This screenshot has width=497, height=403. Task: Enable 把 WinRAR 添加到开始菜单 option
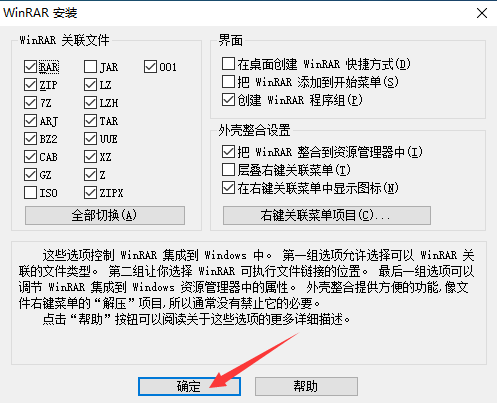coord(228,82)
